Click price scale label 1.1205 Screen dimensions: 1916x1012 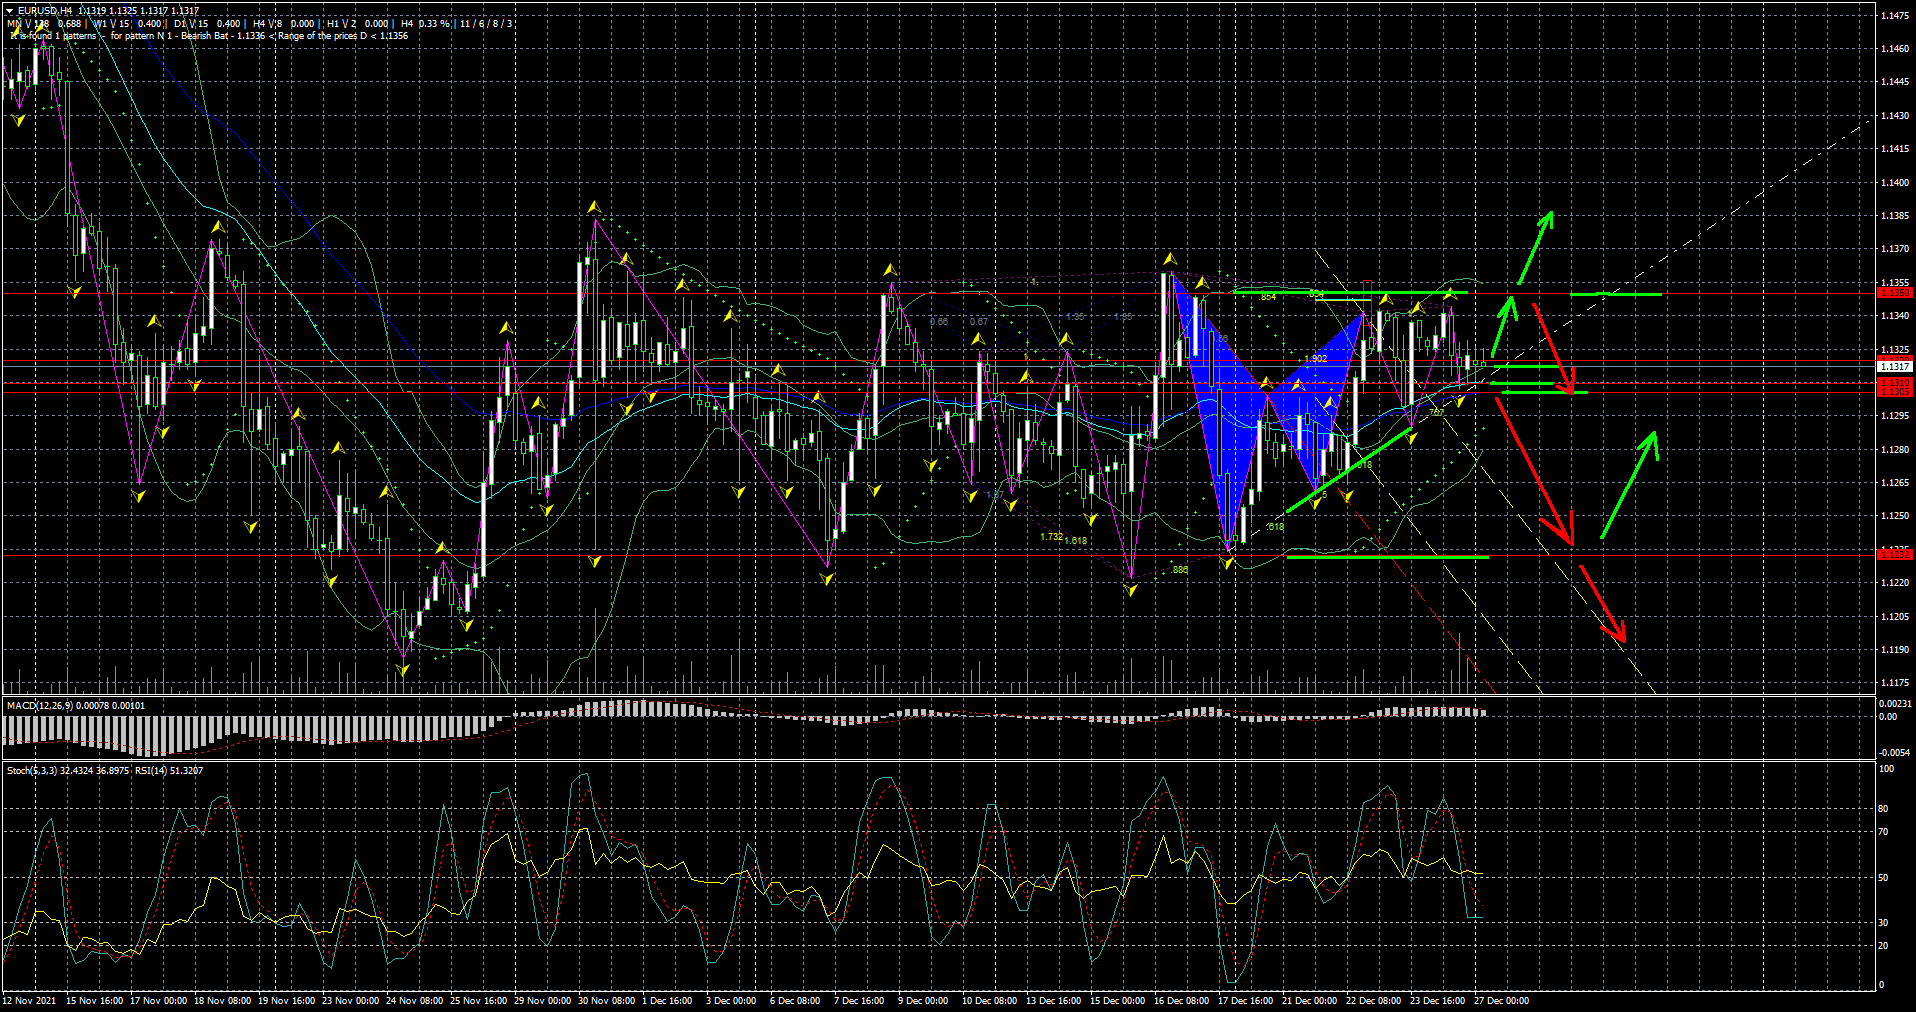point(1895,617)
